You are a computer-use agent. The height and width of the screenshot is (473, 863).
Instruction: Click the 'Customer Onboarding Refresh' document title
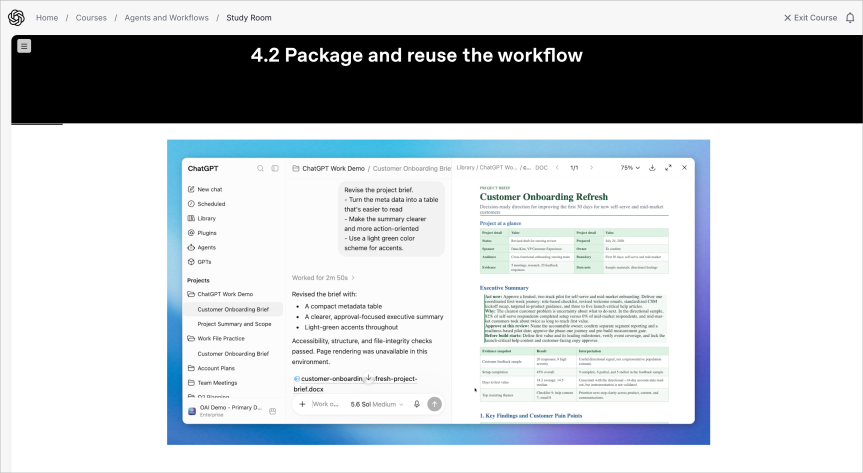[544, 197]
